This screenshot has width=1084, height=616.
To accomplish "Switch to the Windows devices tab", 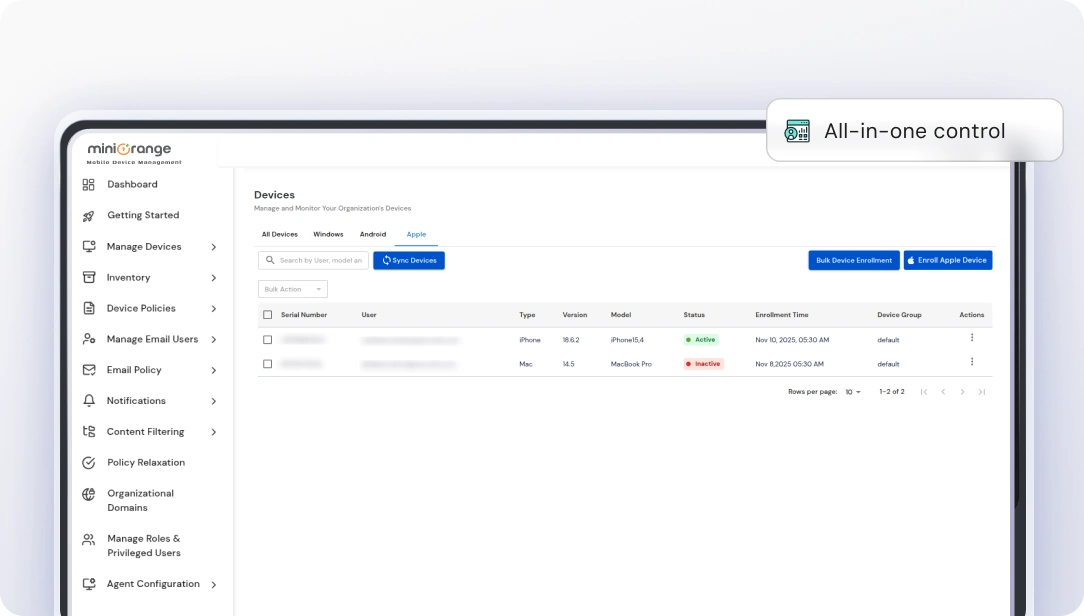I will pyautogui.click(x=328, y=234).
